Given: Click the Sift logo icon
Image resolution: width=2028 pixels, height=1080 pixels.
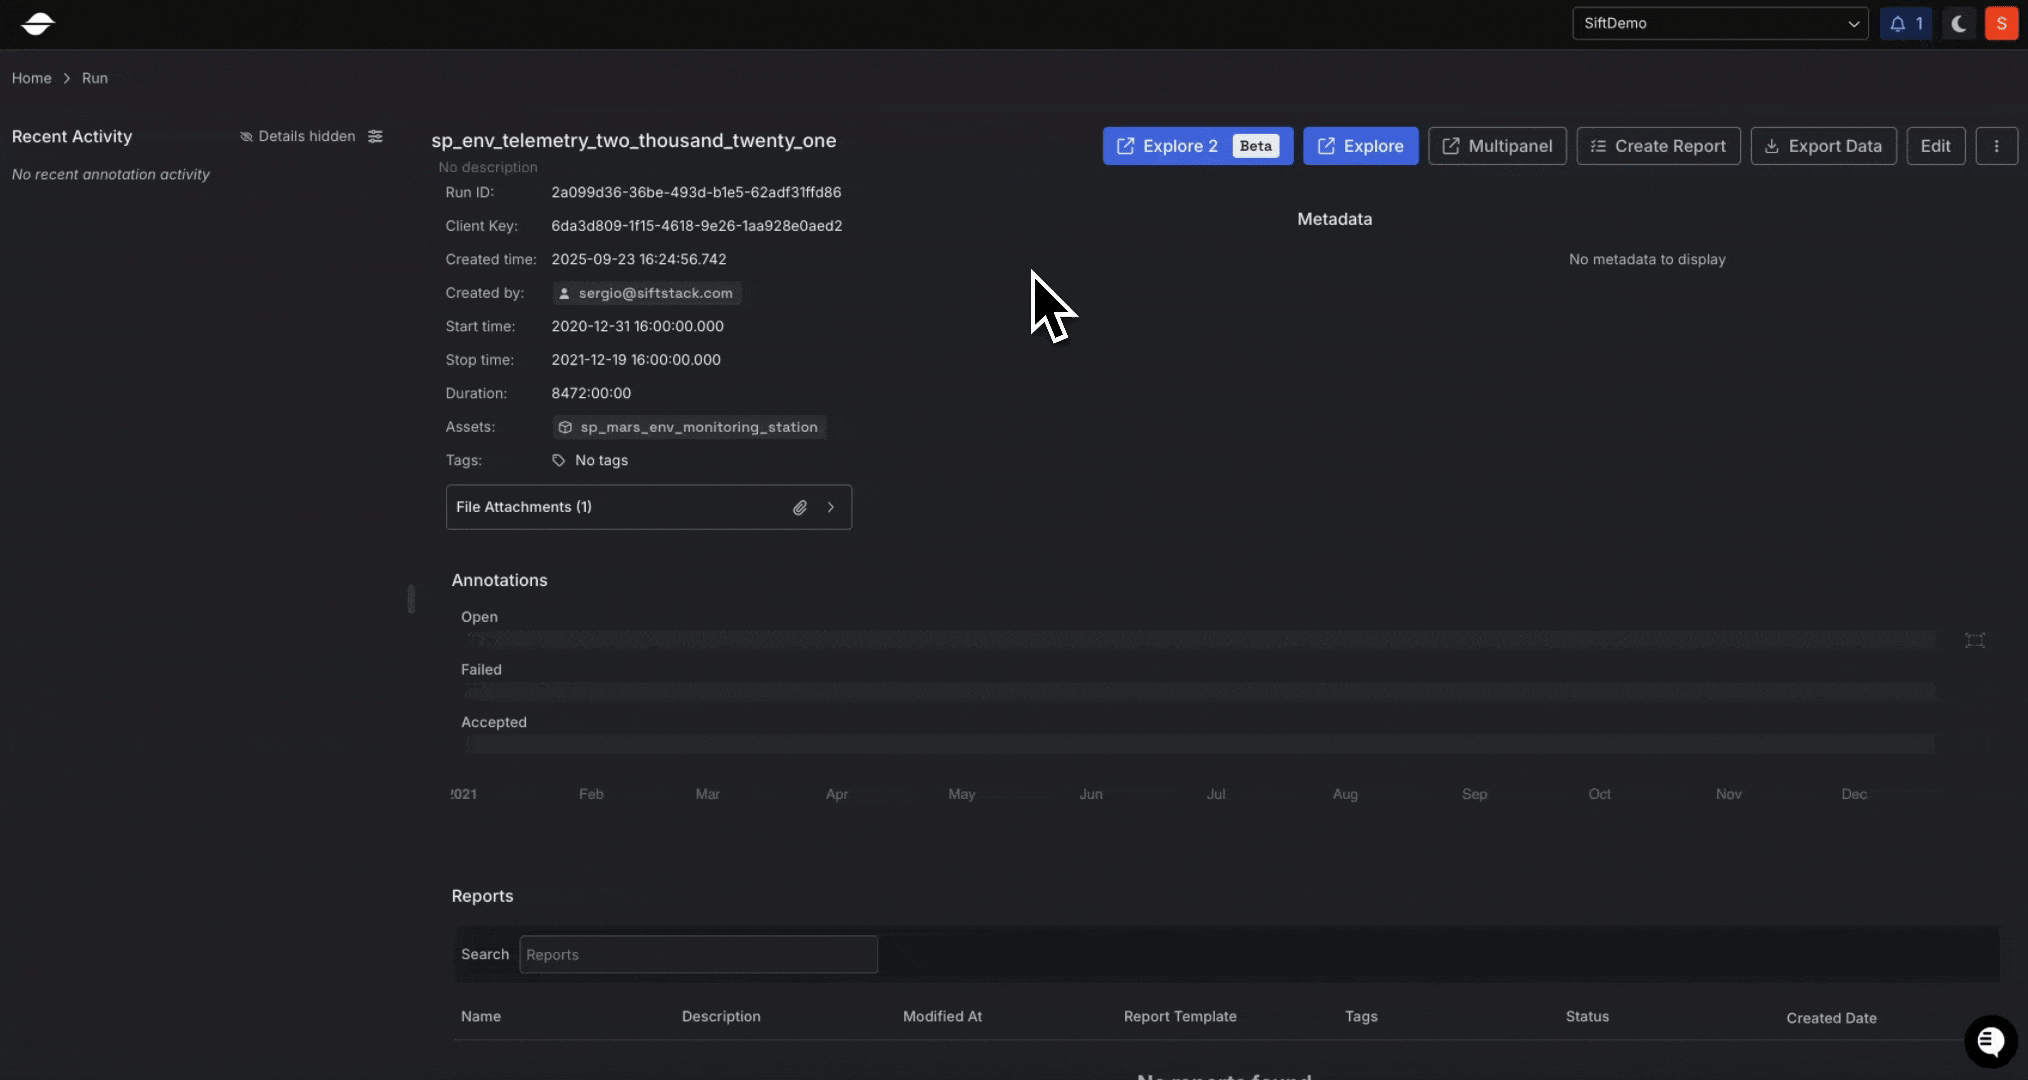Looking at the screenshot, I should [37, 23].
